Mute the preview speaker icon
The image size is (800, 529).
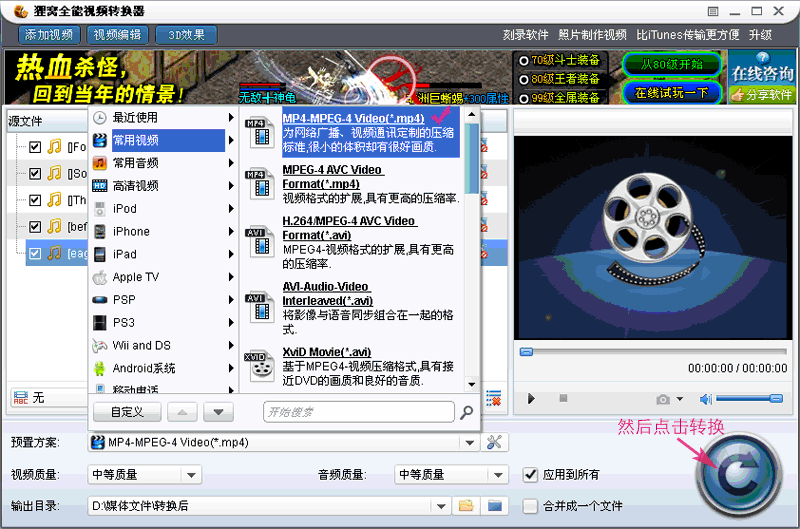coord(706,399)
